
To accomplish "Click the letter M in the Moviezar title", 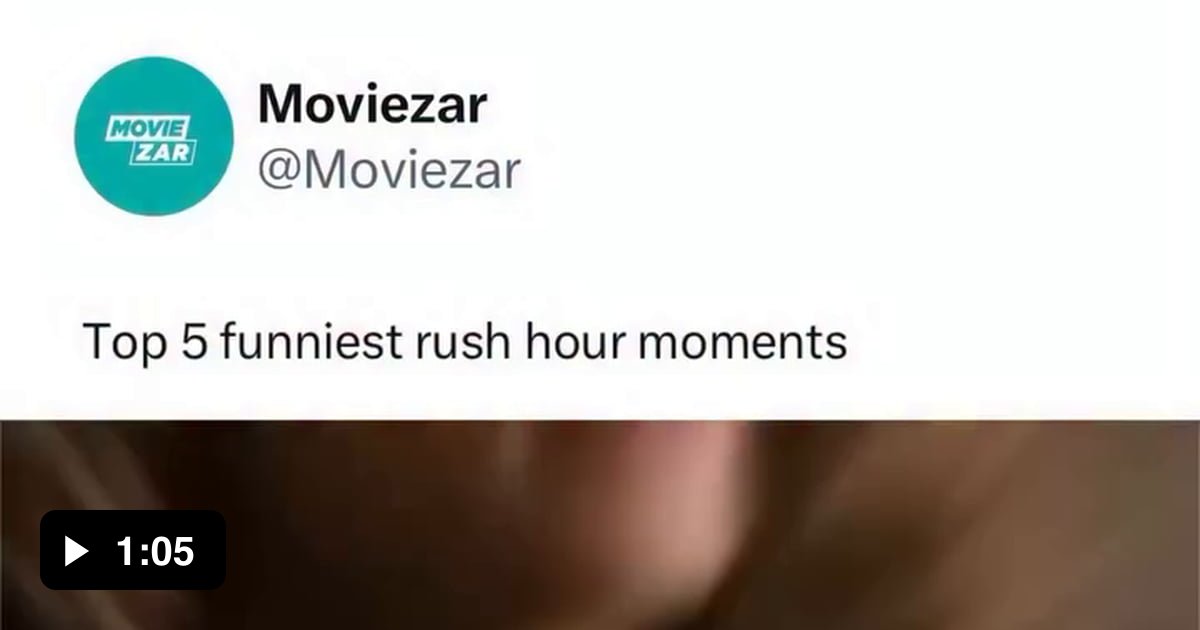I will (279, 104).
